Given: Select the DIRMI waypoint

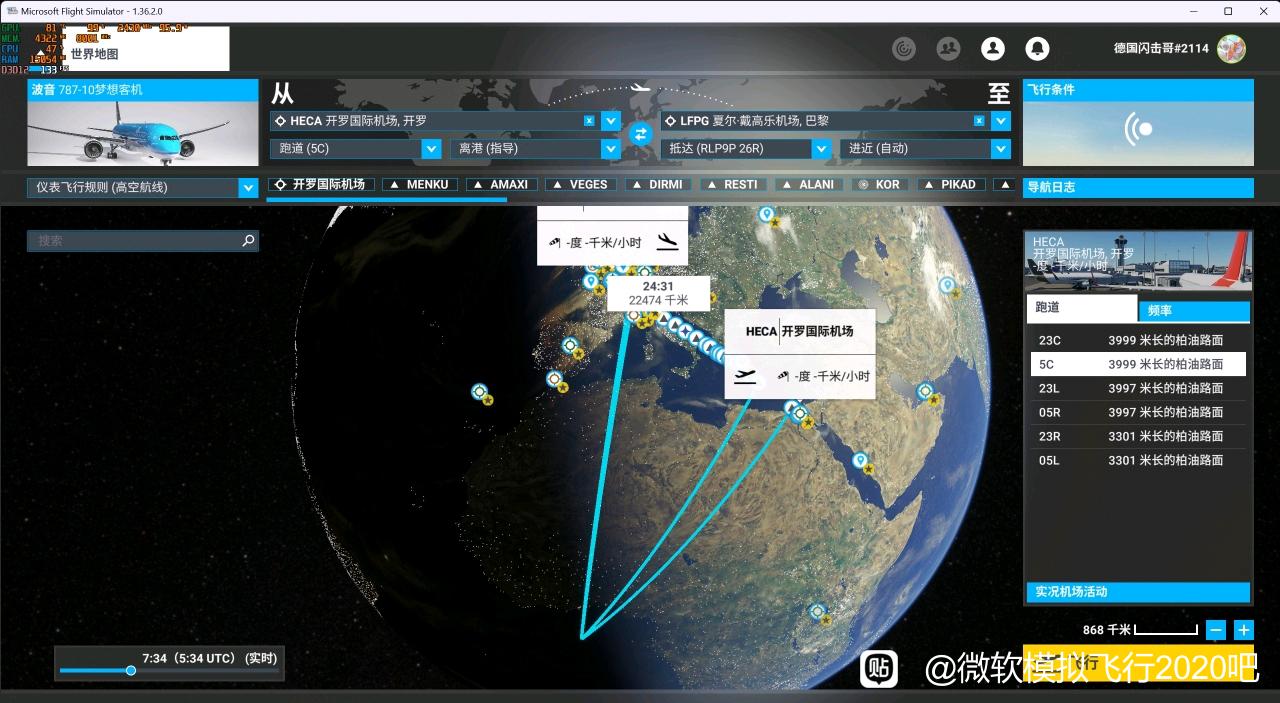Looking at the screenshot, I should [658, 185].
